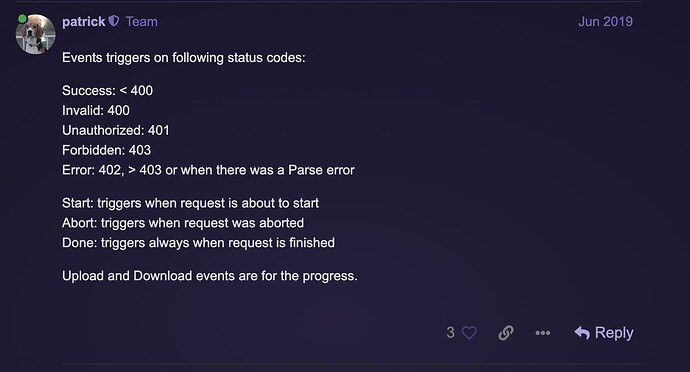Click the 'Success: < 400' text line
Viewport: 690px width, 372px height.
coord(107,91)
